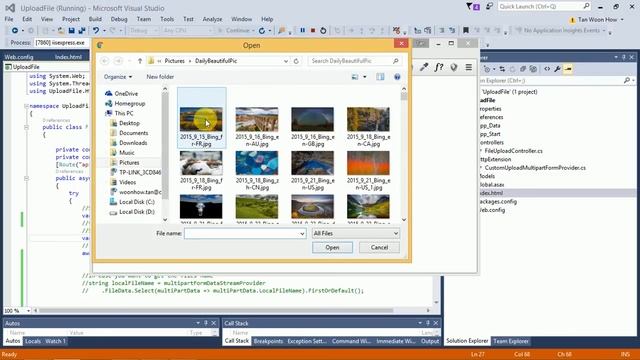The width and height of the screenshot is (640, 360).
Task: Expand the File name combo box arrow
Action: click(x=302, y=233)
